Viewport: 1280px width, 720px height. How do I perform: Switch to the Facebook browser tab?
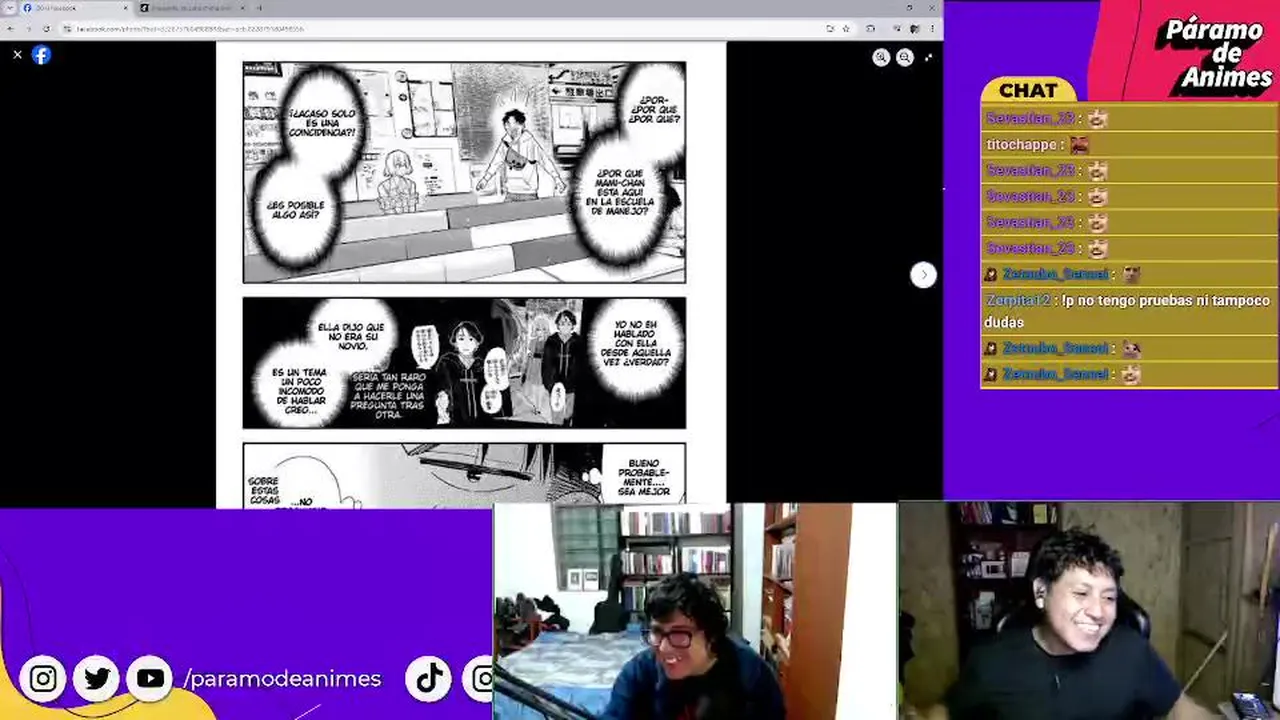[75, 8]
